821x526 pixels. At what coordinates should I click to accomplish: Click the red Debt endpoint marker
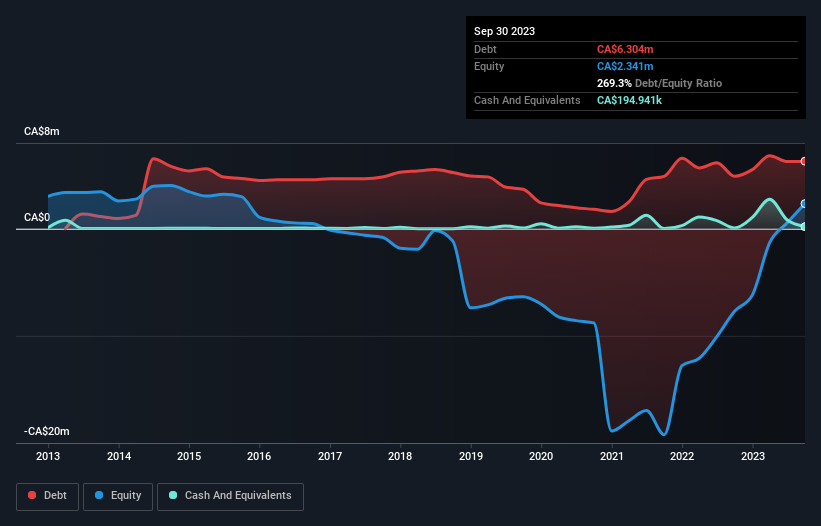(x=804, y=161)
